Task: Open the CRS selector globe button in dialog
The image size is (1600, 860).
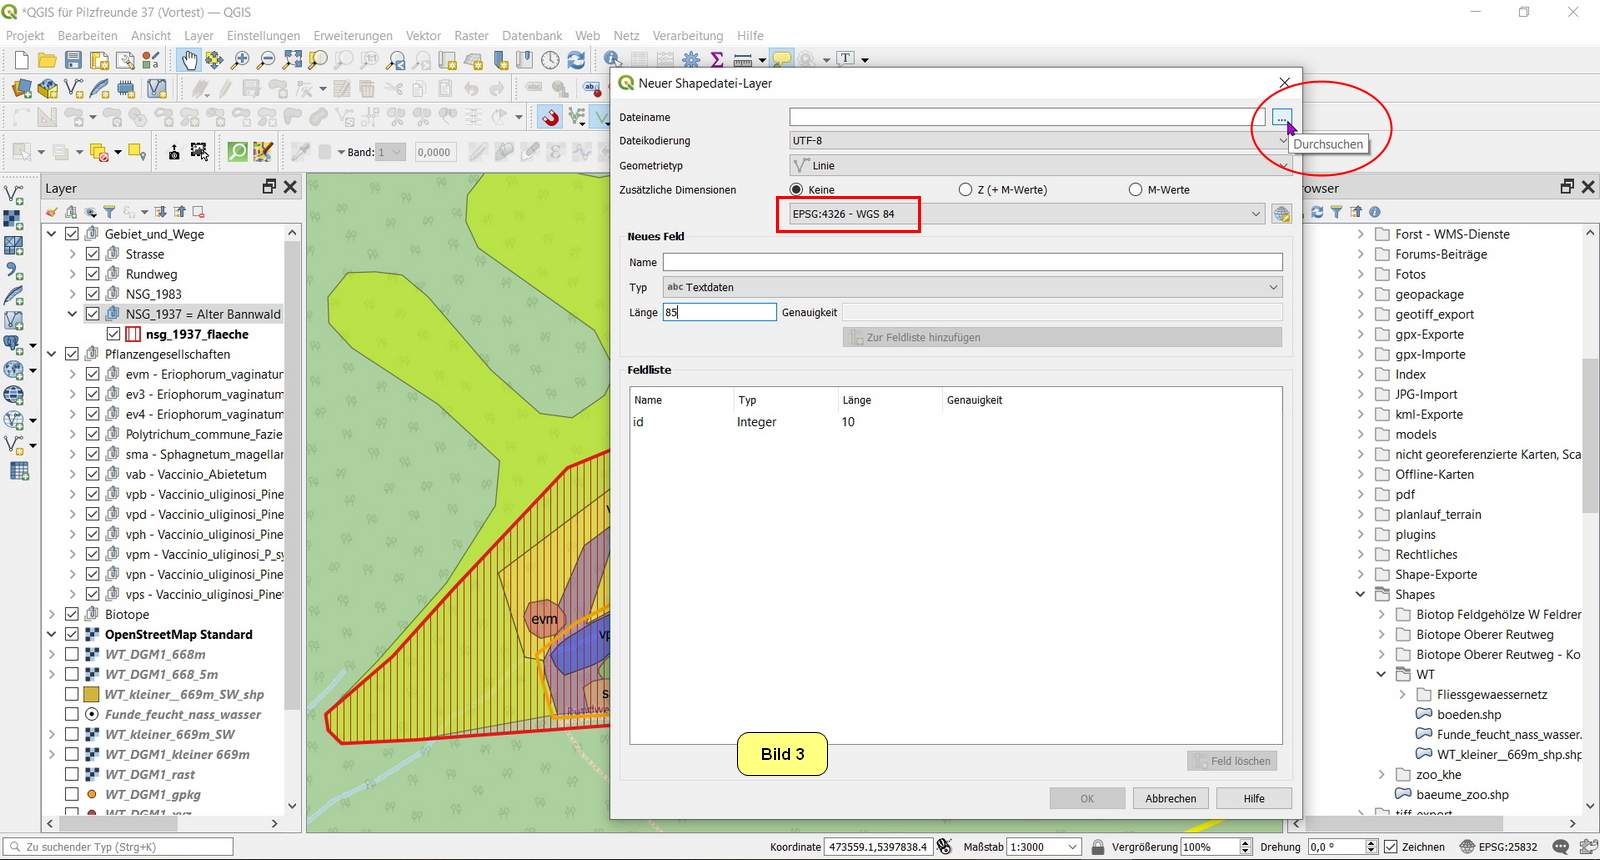Action: tap(1281, 214)
